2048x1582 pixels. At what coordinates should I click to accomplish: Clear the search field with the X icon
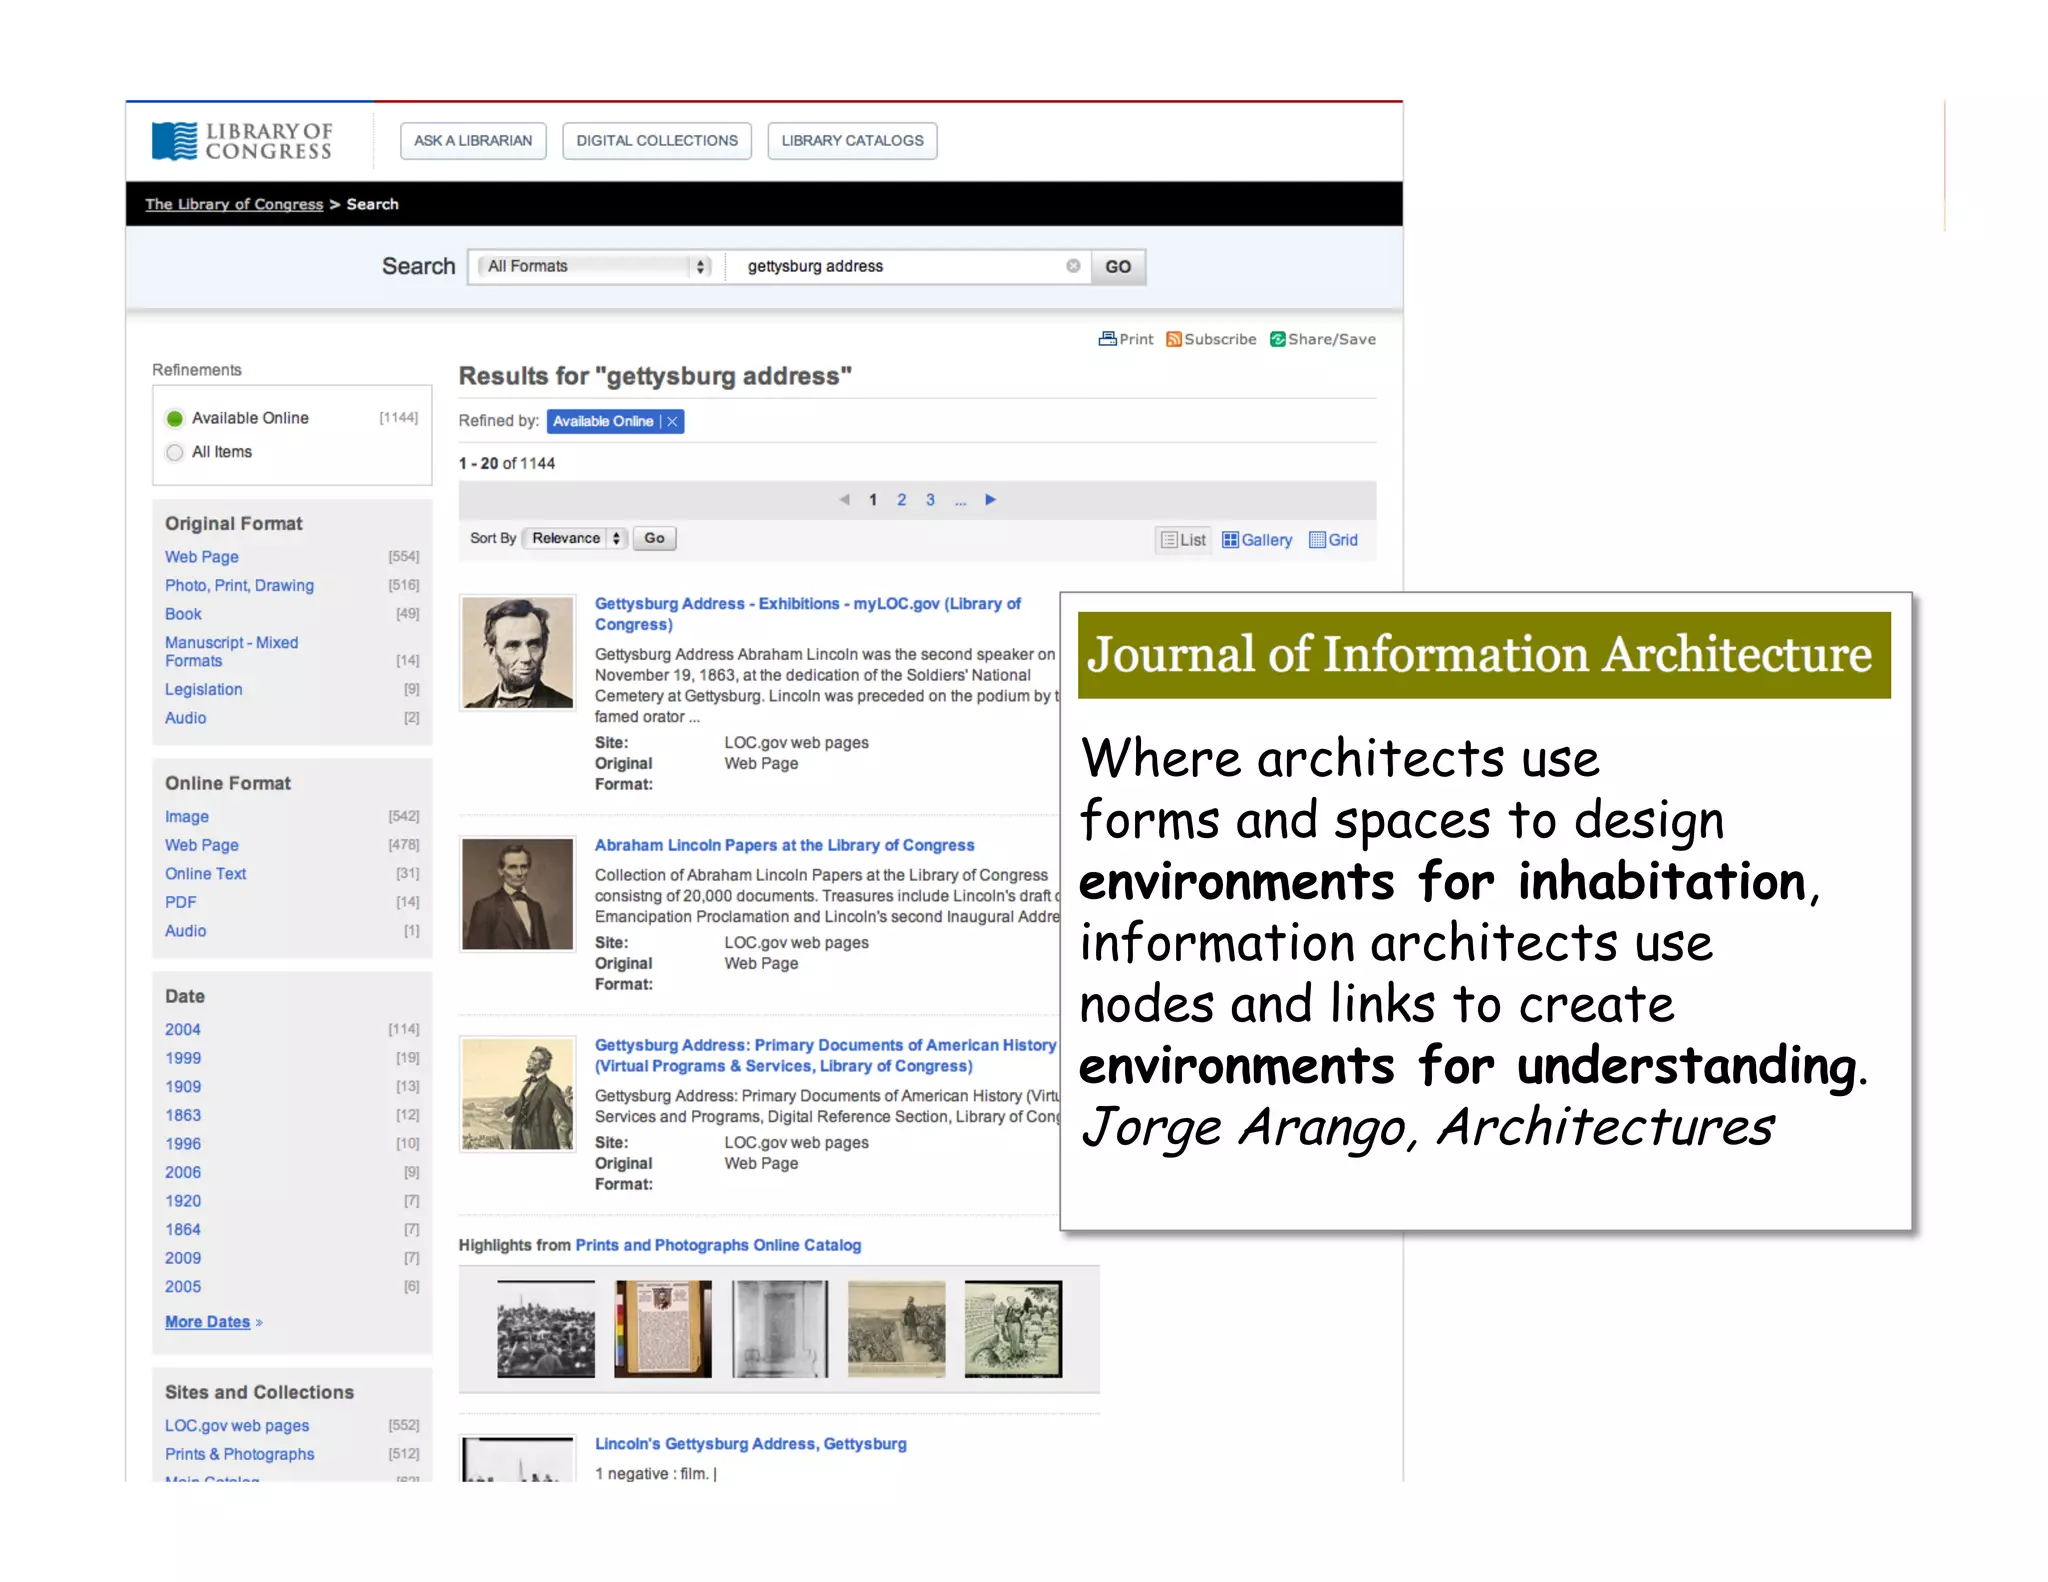pyautogui.click(x=1073, y=266)
